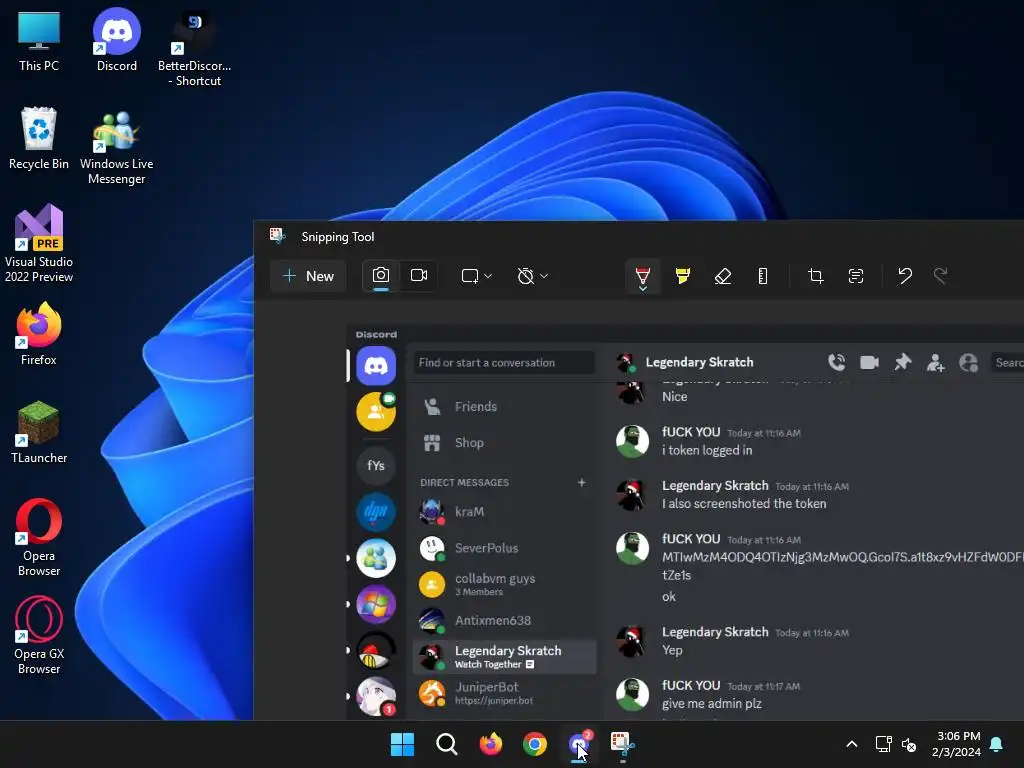The image size is (1024, 768).
Task: Select the yellow Highlighter tool
Action: tap(682, 276)
